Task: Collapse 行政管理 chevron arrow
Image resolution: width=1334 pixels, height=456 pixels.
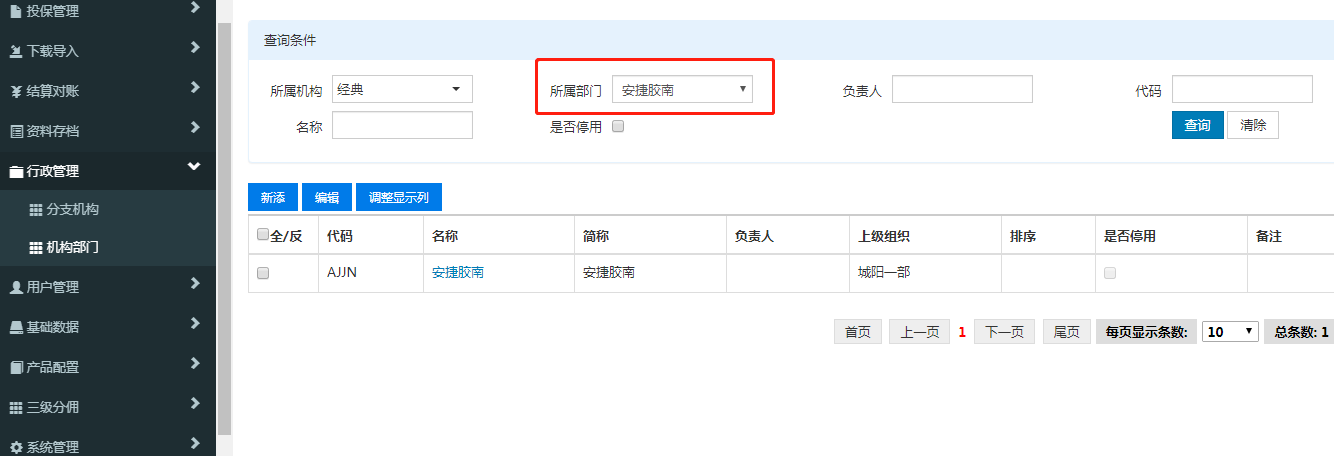Action: (x=194, y=167)
